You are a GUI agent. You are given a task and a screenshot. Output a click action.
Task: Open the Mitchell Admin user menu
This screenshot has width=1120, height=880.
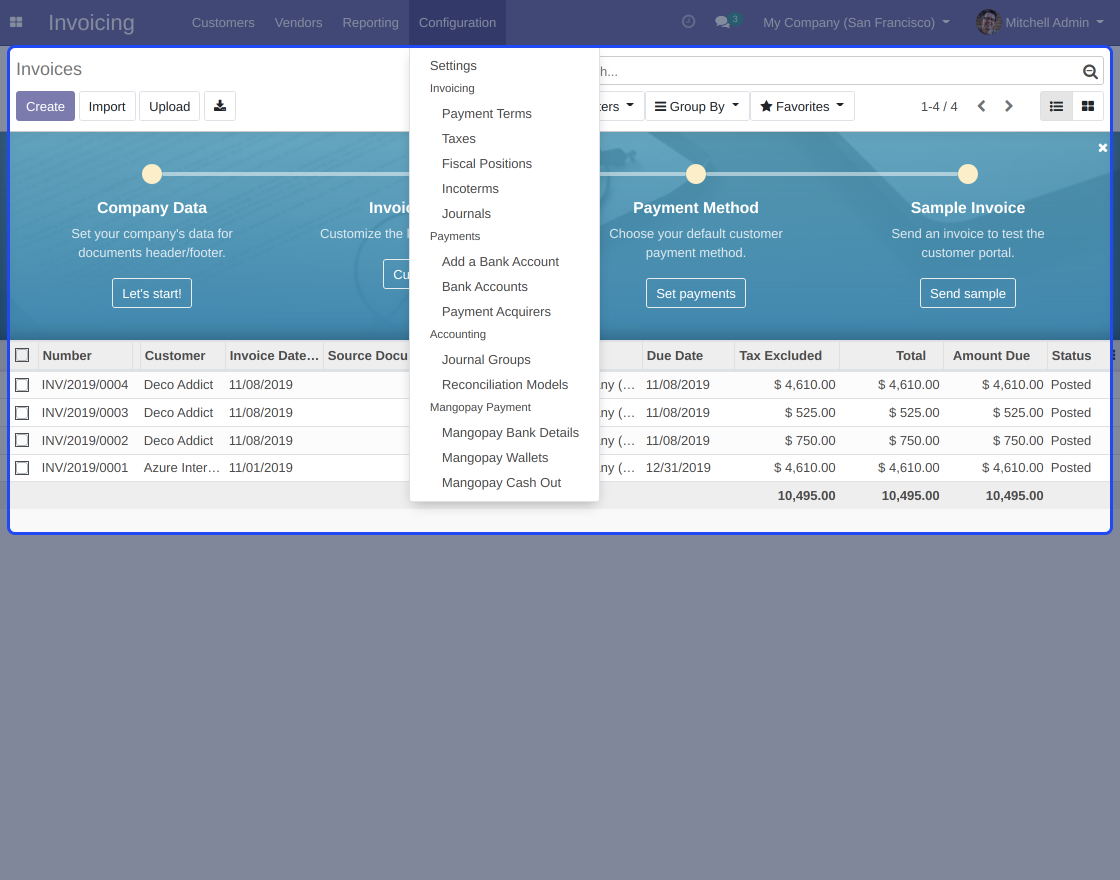click(1040, 22)
